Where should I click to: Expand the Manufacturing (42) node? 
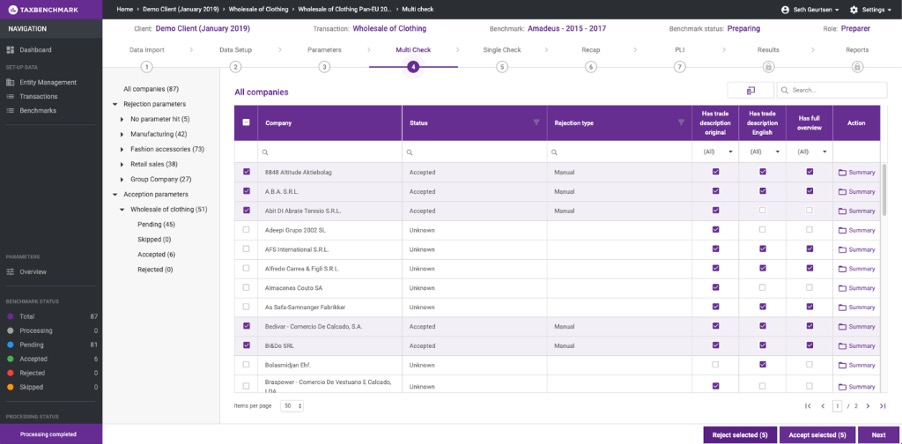(122, 134)
